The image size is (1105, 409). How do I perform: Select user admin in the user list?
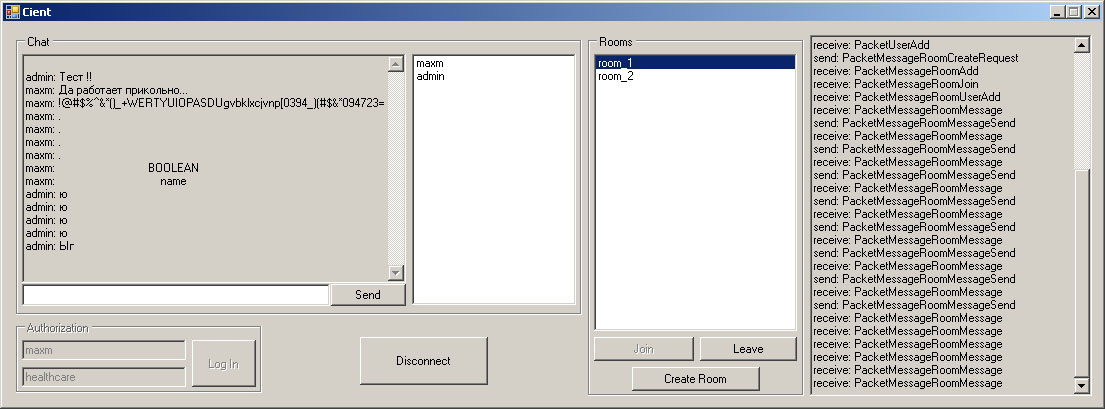(x=431, y=76)
